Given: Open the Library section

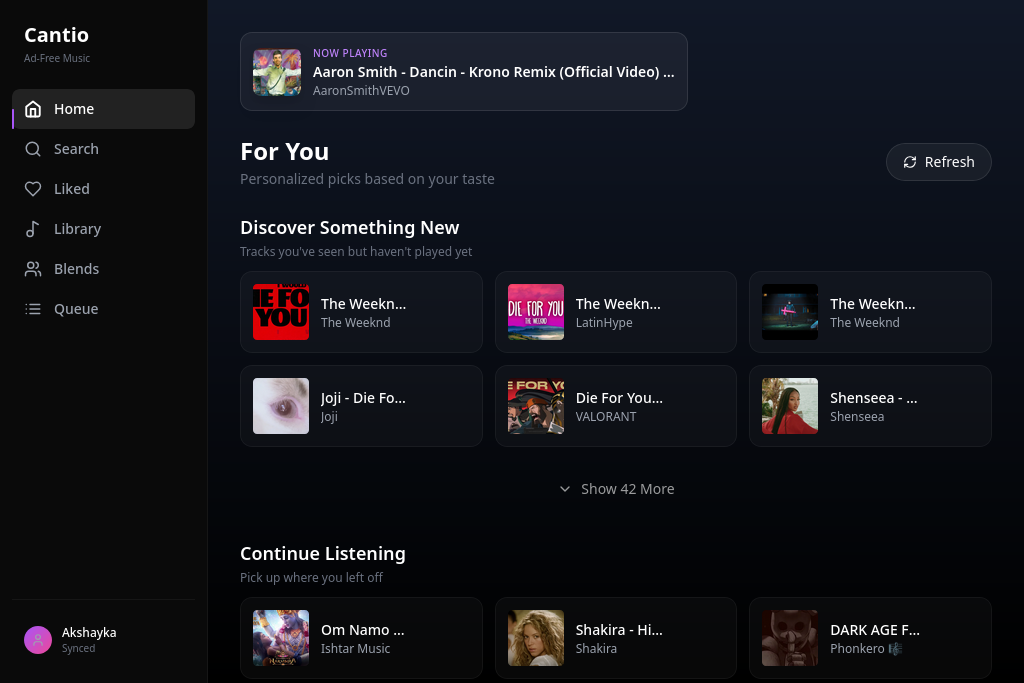Looking at the screenshot, I should (x=103, y=229).
